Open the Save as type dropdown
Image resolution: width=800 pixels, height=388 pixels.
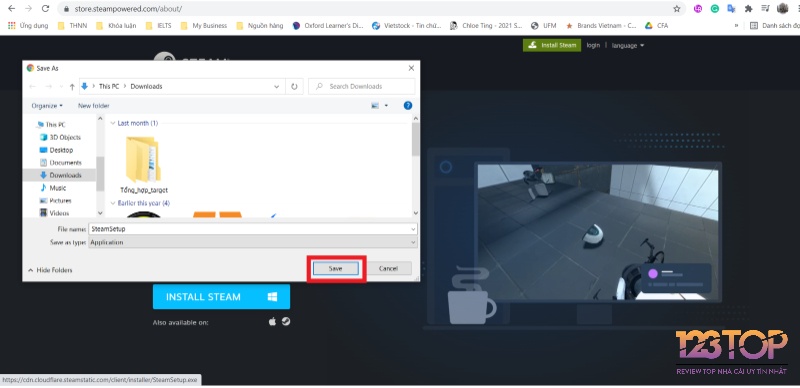point(253,242)
